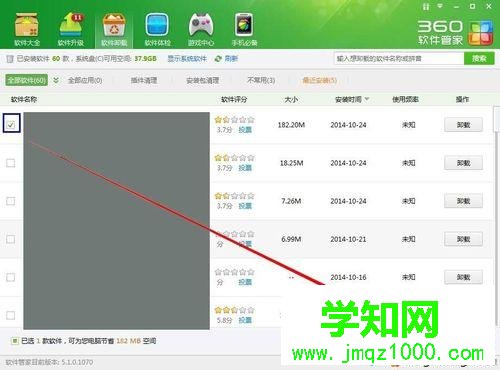Open the 软件大全 software library icon
This screenshot has width=500, height=370.
click(x=27, y=29)
